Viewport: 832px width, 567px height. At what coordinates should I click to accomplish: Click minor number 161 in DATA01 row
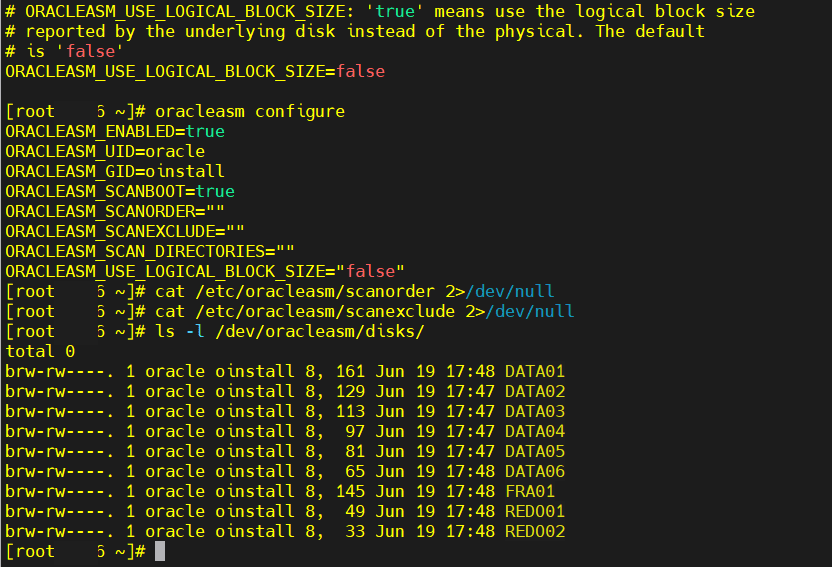[350, 371]
